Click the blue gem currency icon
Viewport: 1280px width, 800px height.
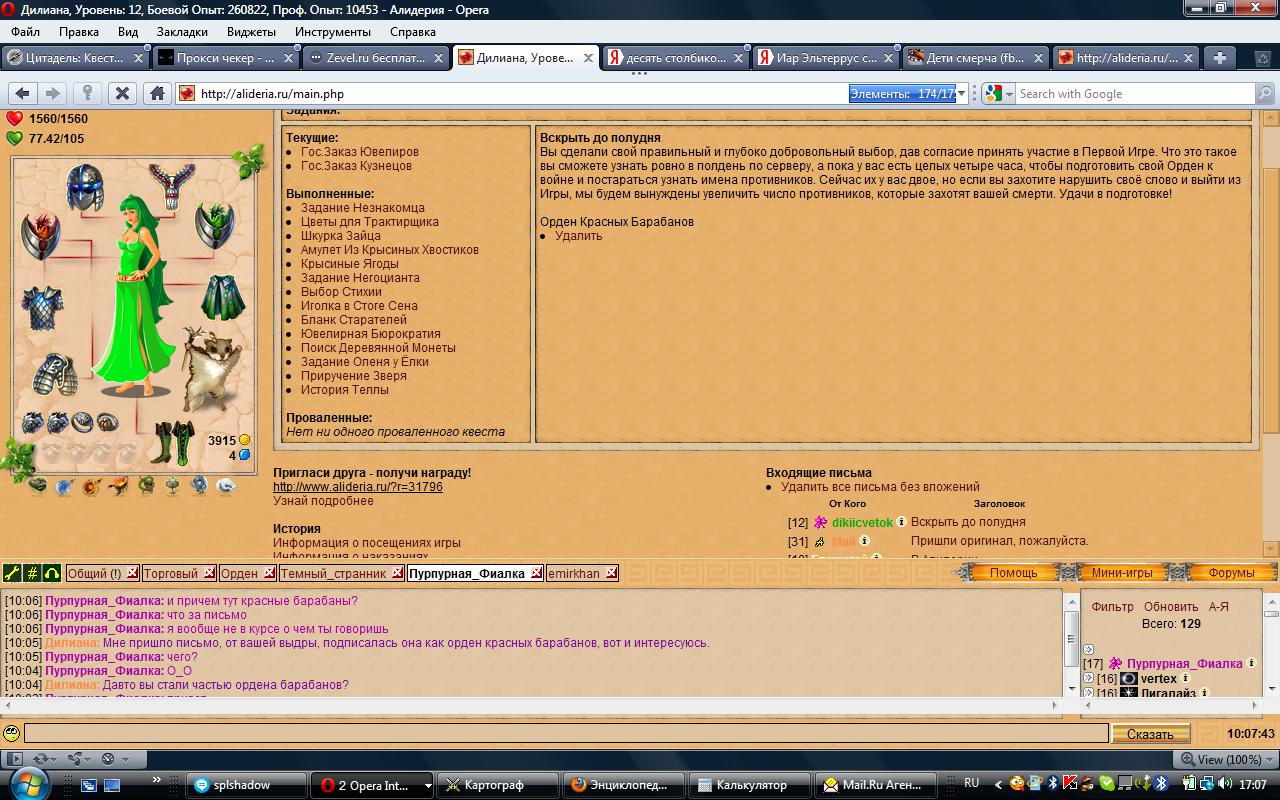coord(244,455)
